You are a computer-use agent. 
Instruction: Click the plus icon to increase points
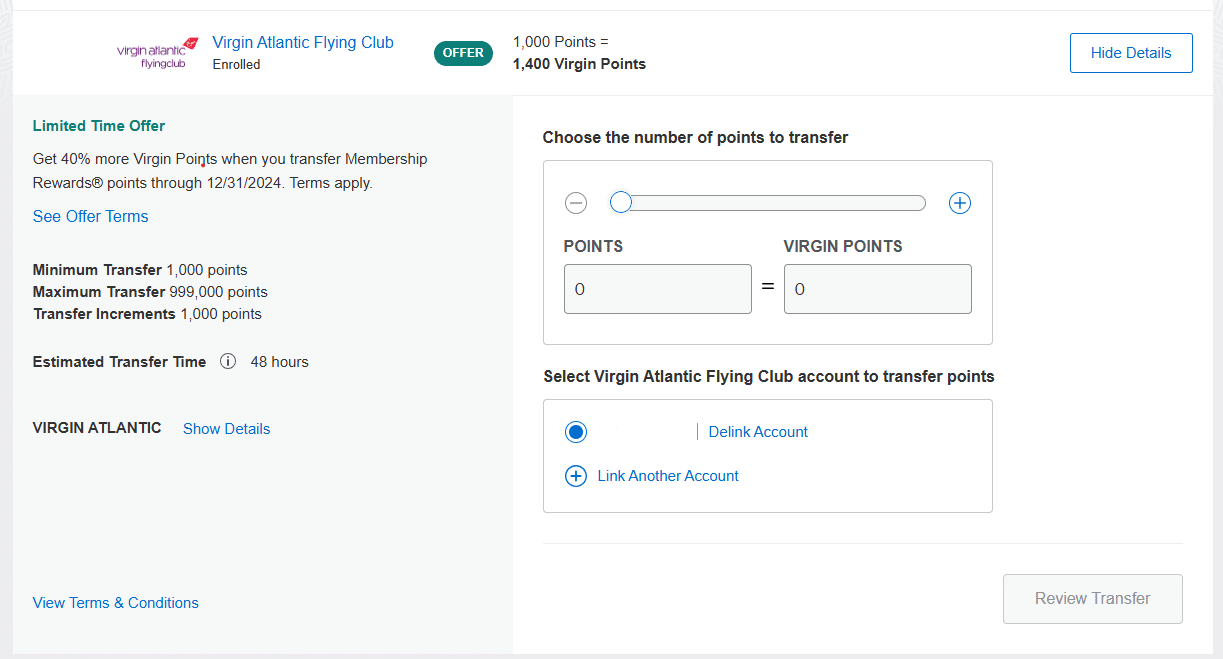click(x=960, y=203)
